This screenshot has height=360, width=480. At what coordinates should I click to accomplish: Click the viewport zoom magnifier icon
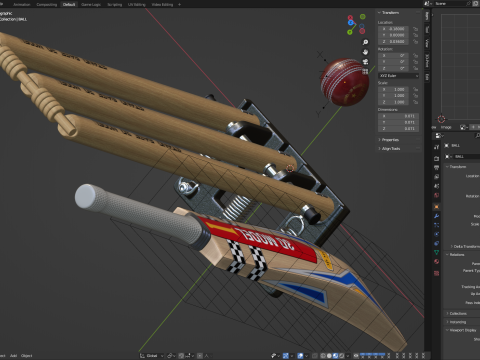tap(365, 42)
